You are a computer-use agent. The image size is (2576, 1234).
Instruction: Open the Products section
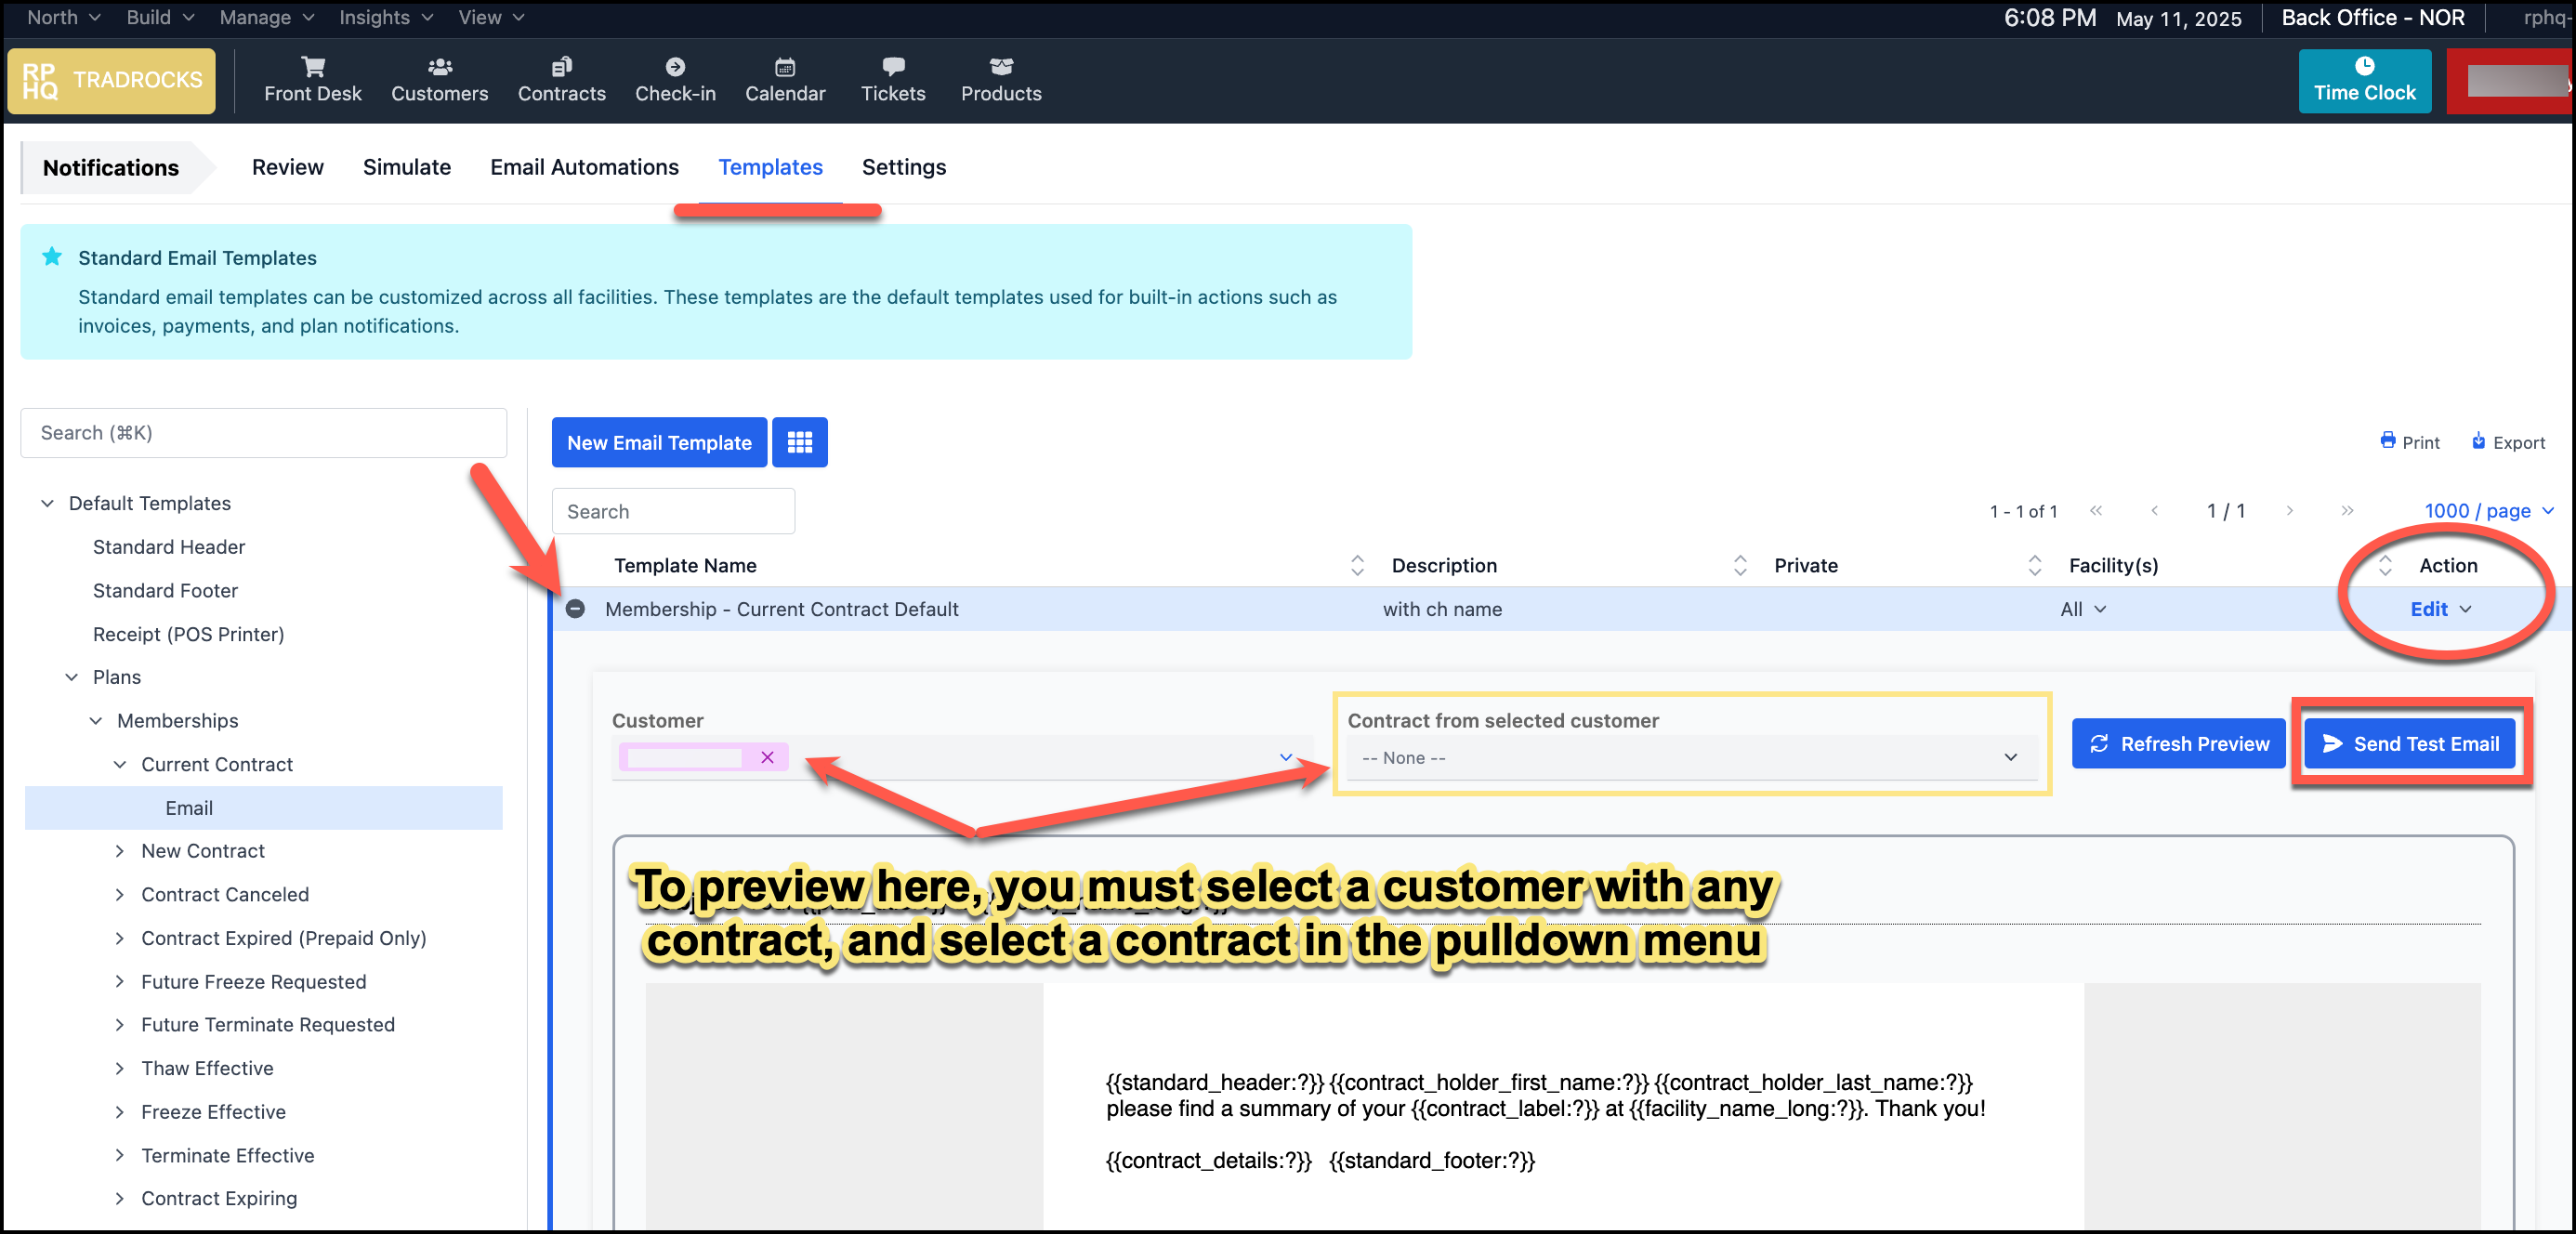(x=1001, y=80)
